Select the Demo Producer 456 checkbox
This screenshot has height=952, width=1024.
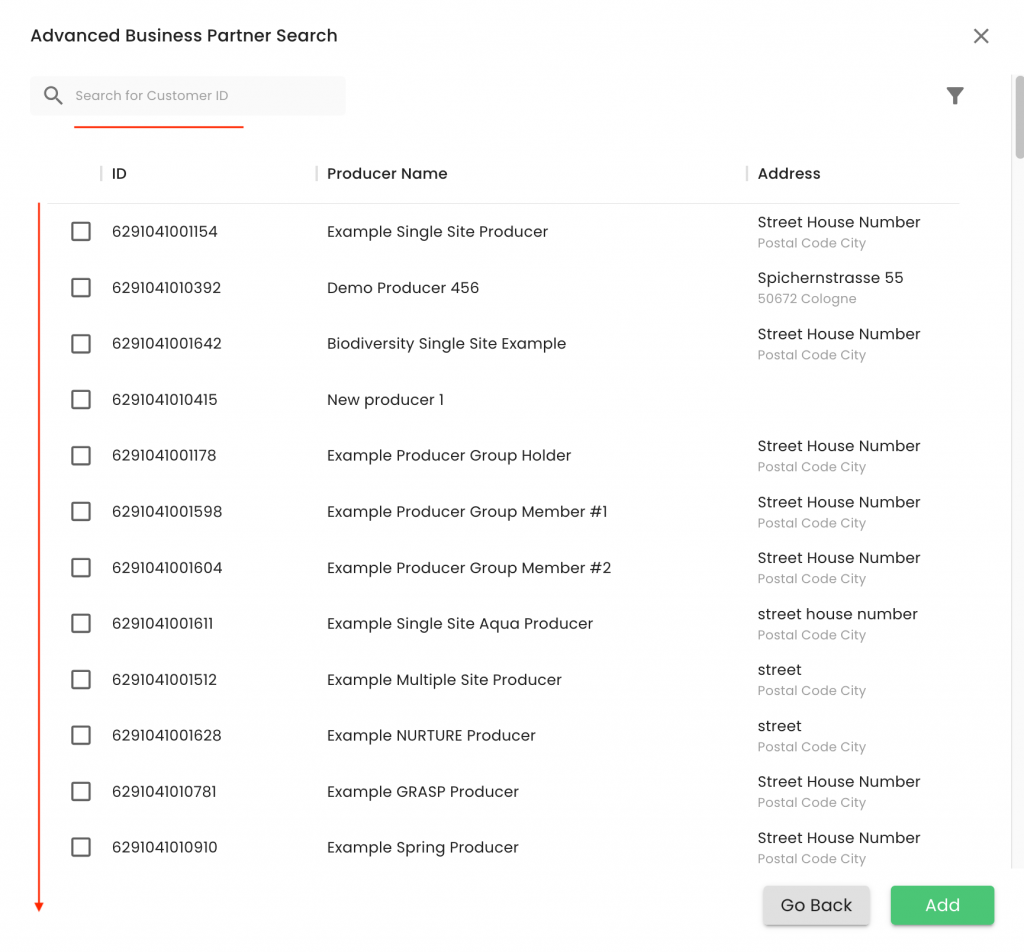pyautogui.click(x=81, y=288)
